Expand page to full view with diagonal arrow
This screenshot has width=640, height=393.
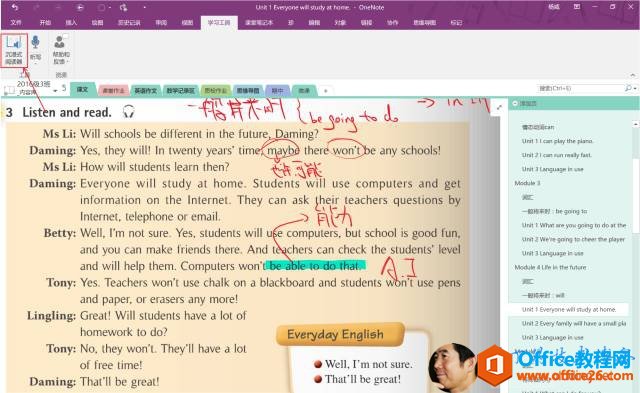tap(499, 107)
